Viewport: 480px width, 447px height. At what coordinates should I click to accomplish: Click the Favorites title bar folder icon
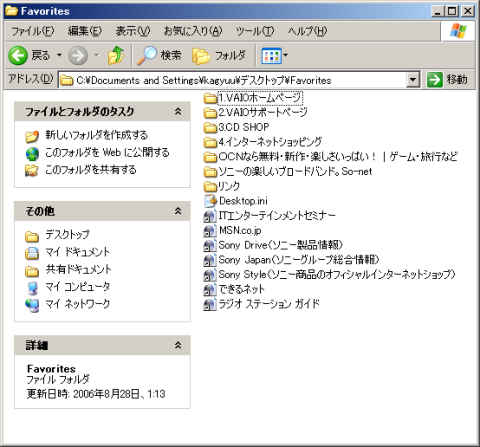(x=11, y=11)
